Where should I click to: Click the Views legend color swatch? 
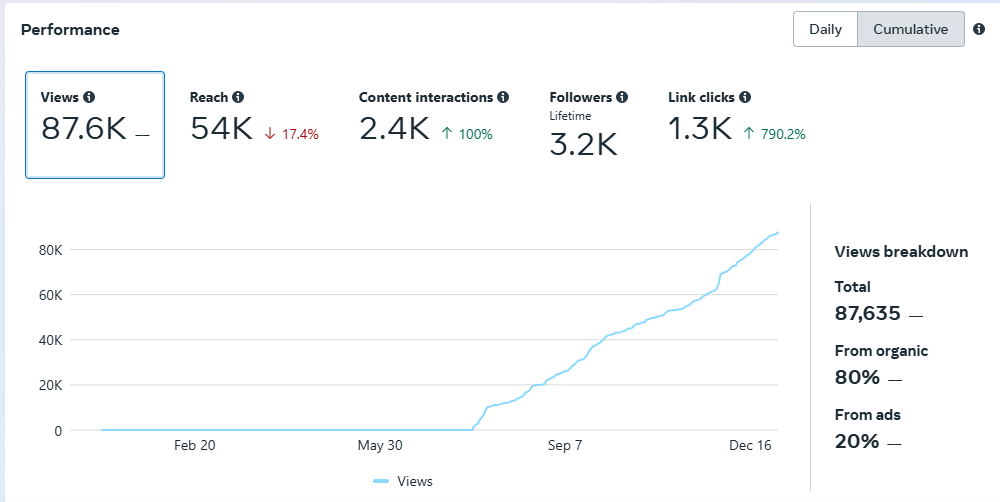pyautogui.click(x=381, y=482)
